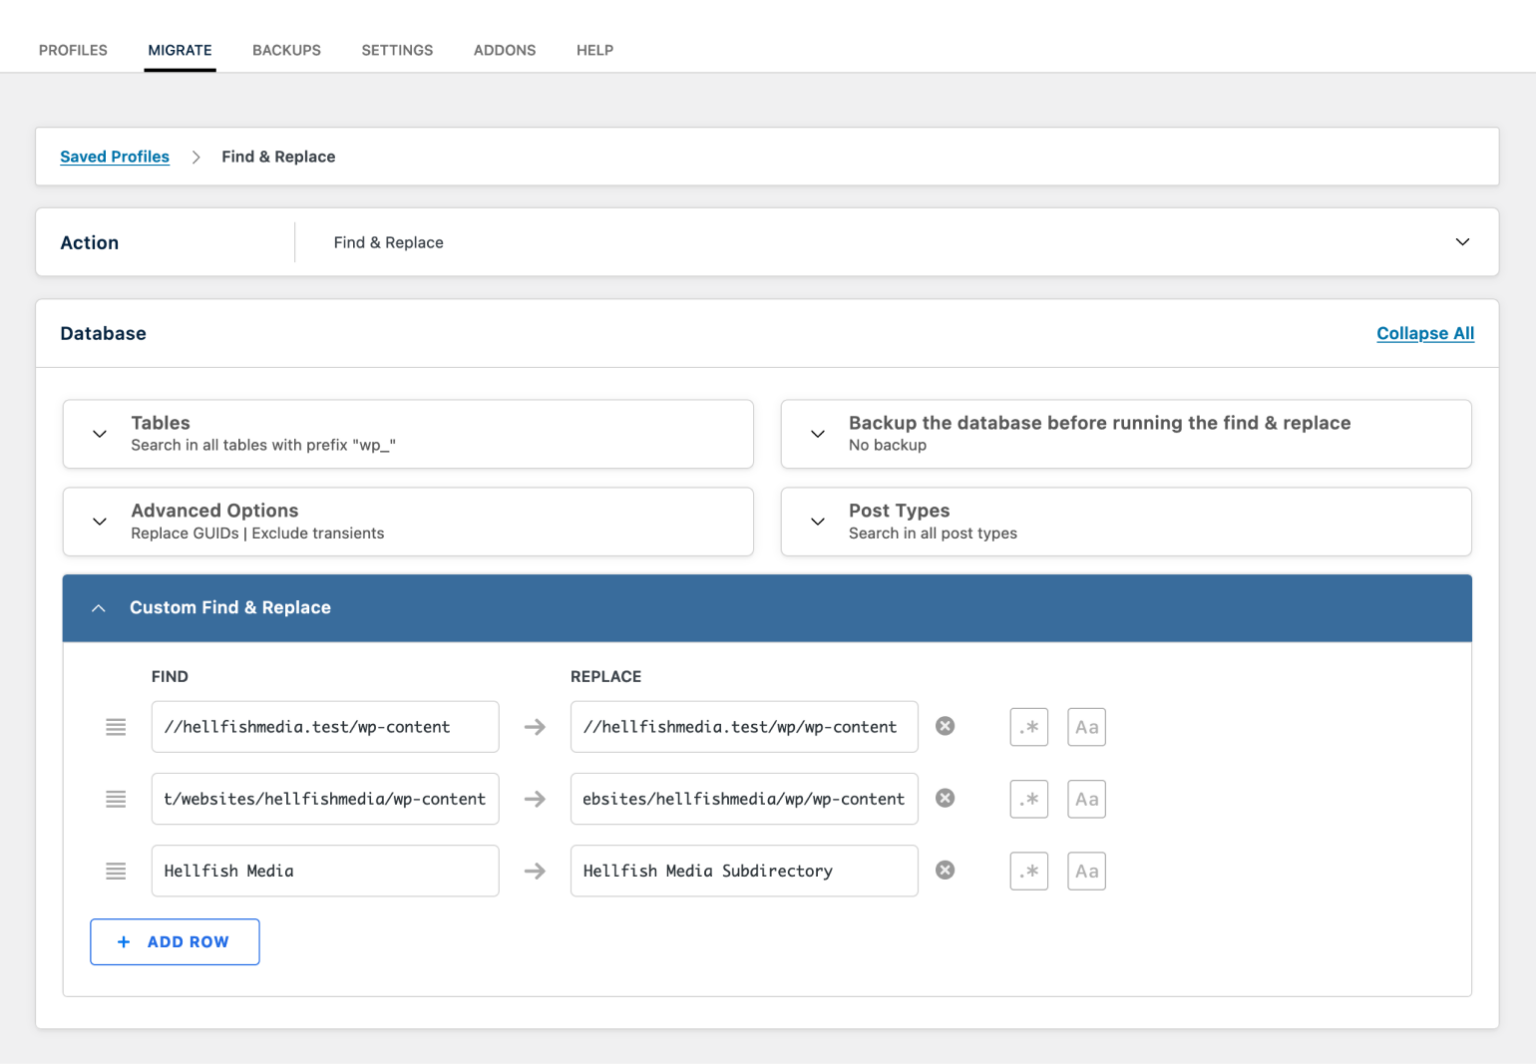The width and height of the screenshot is (1536, 1064).
Task: Remove the "Hellfish Media" row
Action: coord(945,870)
